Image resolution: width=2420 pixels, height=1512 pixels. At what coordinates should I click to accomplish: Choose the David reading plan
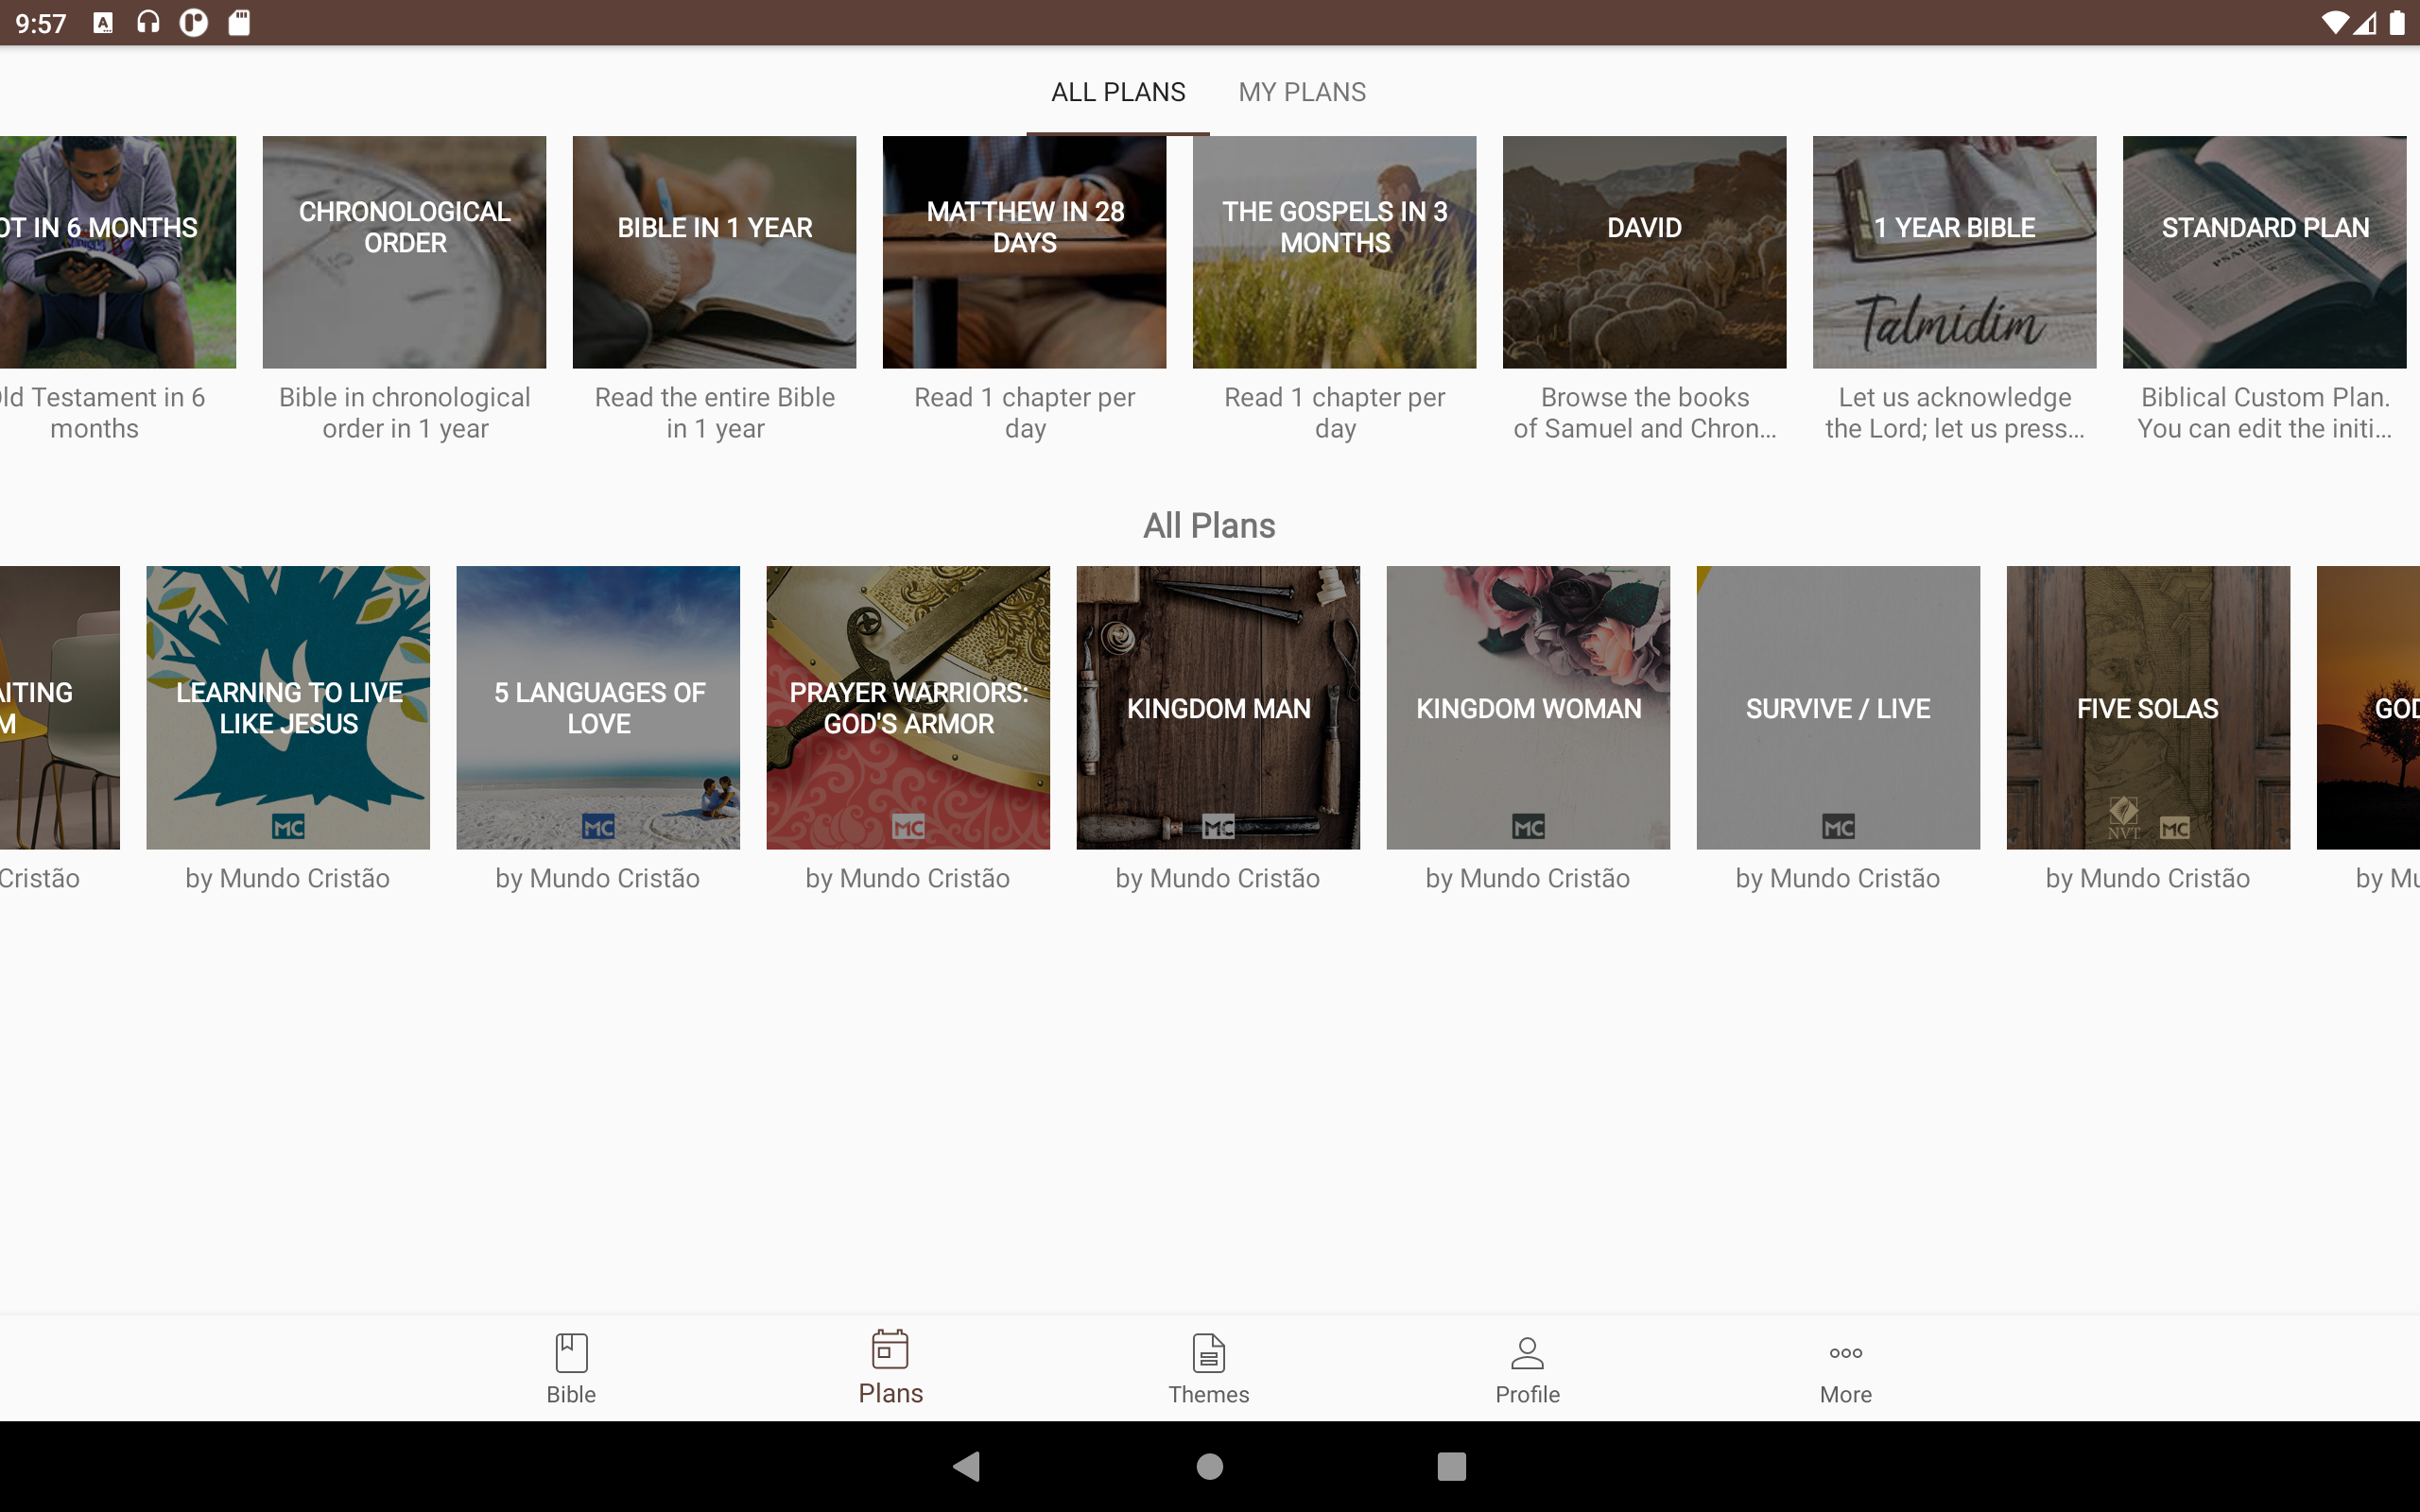pyautogui.click(x=1644, y=252)
